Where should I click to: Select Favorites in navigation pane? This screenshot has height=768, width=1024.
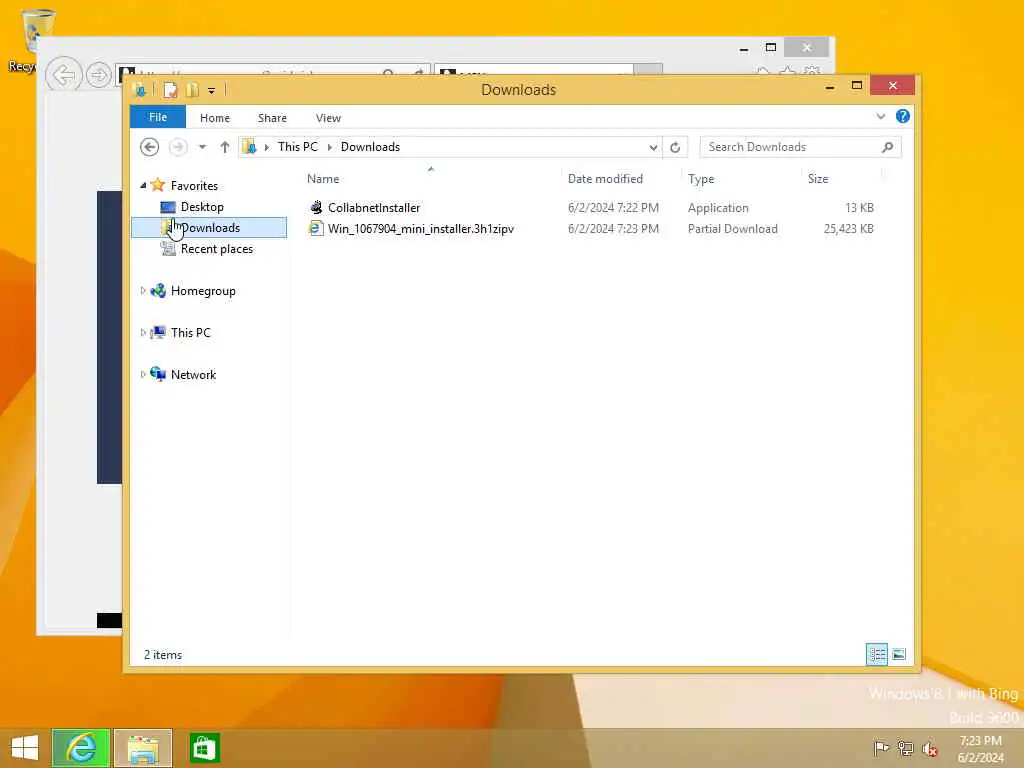[194, 185]
